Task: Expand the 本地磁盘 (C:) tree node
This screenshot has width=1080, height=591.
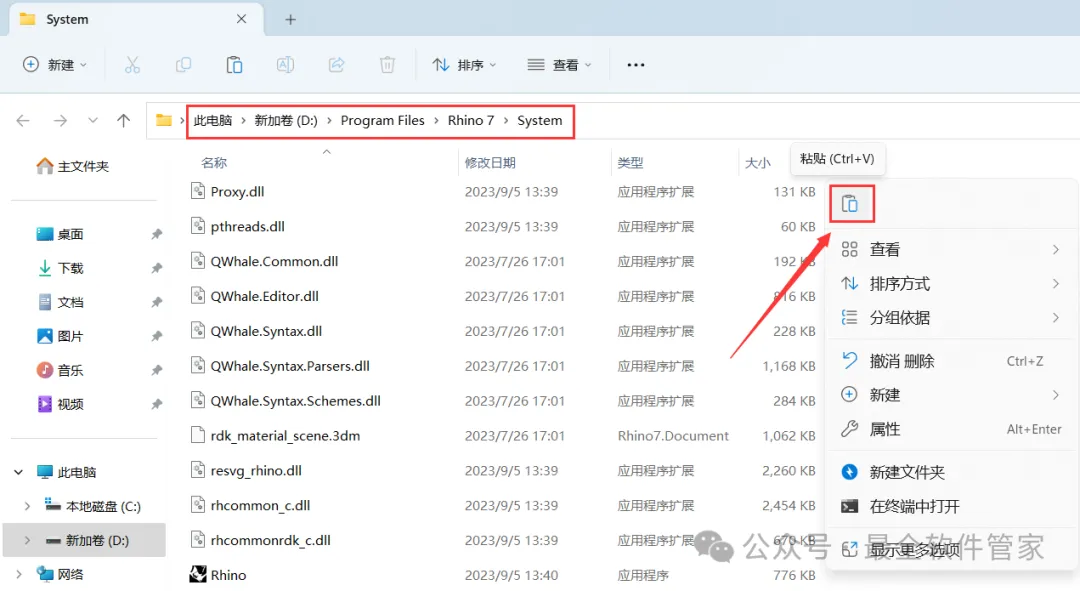Action: 27,506
